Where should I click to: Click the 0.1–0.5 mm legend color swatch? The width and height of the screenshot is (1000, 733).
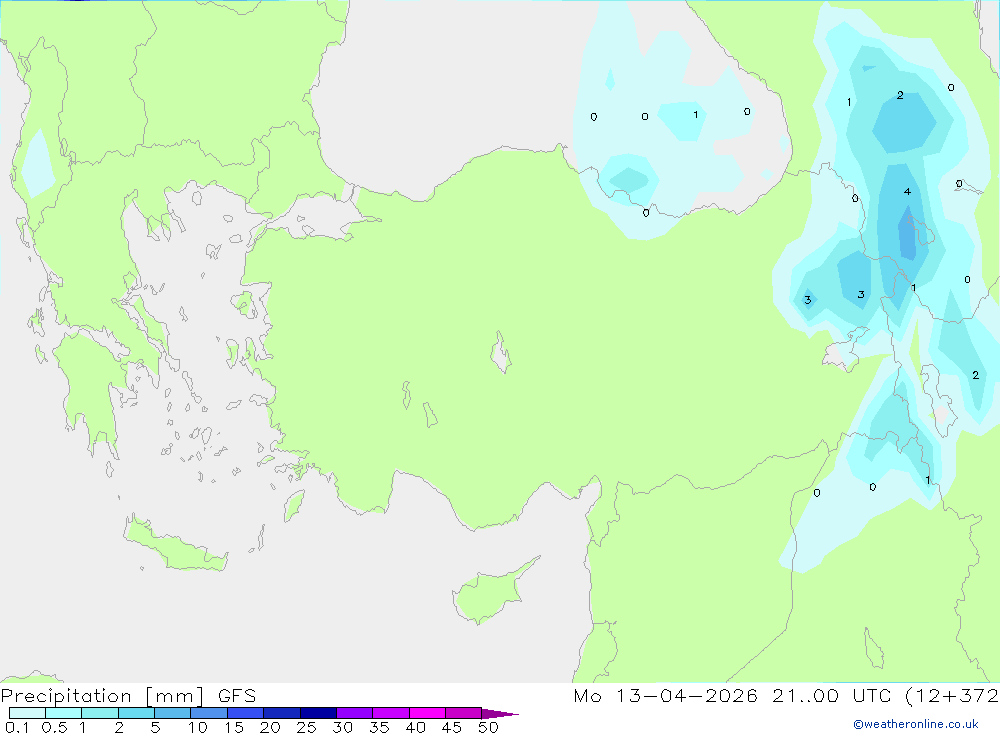[x=27, y=713]
